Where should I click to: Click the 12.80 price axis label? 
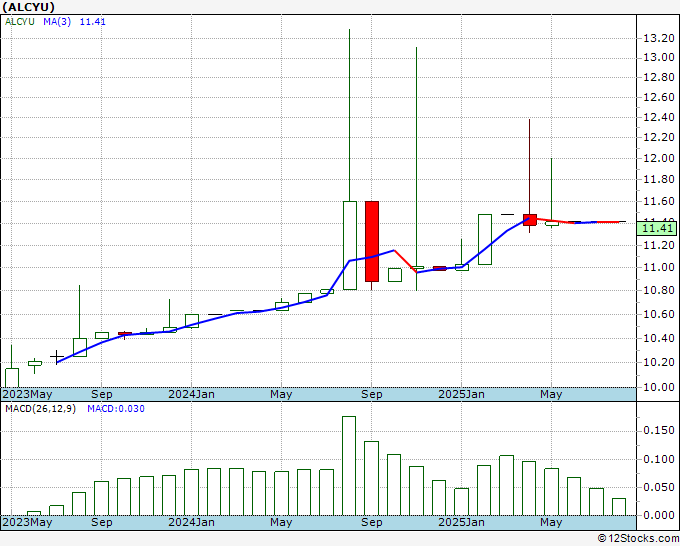click(x=658, y=78)
